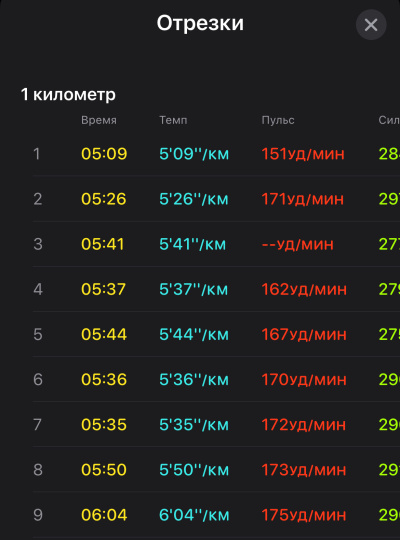This screenshot has height=540, width=400.
Task: Open the partially visible Сил column header
Action: pyautogui.click(x=389, y=120)
